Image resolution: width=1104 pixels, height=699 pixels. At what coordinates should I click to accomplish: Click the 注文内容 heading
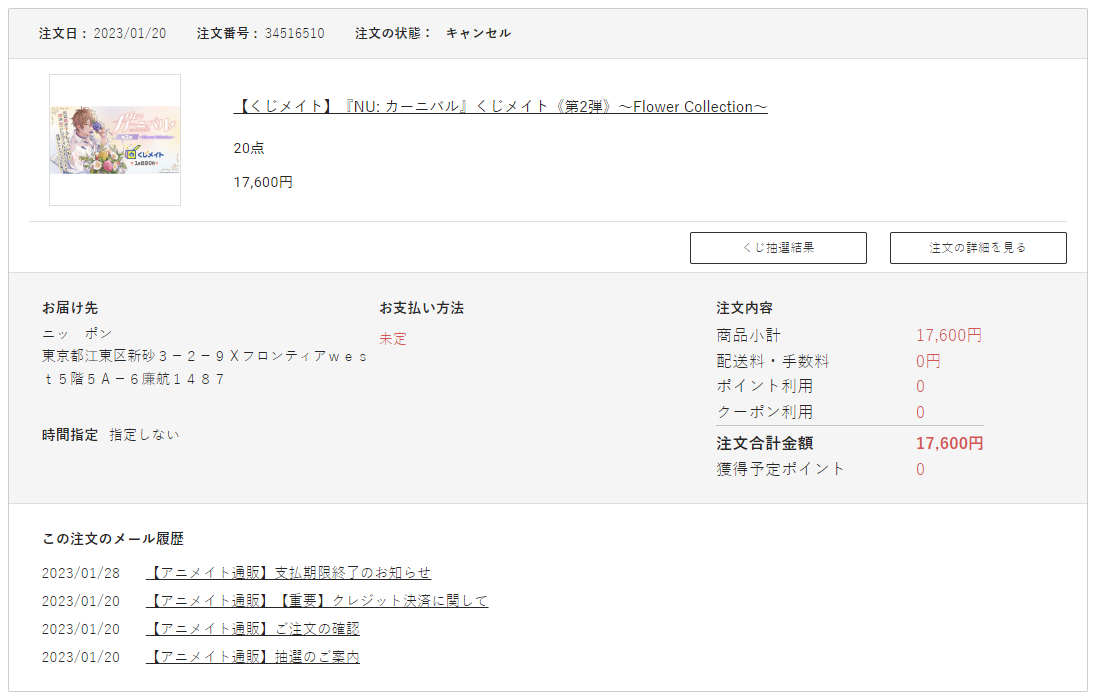click(744, 308)
